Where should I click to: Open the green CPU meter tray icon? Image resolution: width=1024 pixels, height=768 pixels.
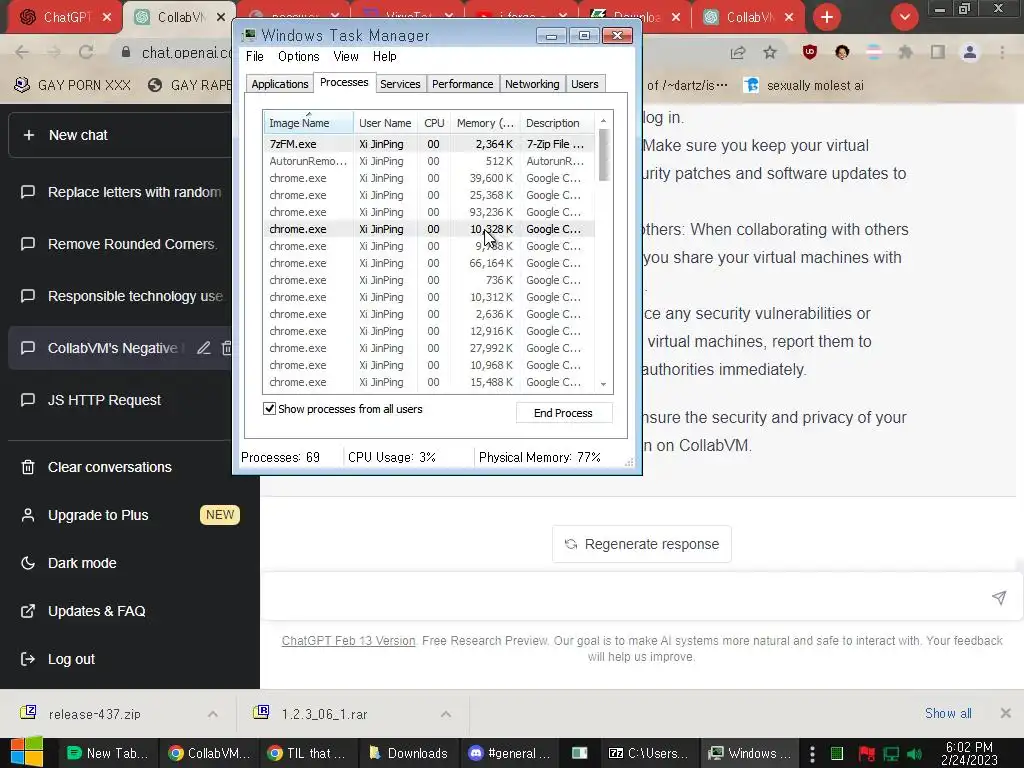point(837,754)
